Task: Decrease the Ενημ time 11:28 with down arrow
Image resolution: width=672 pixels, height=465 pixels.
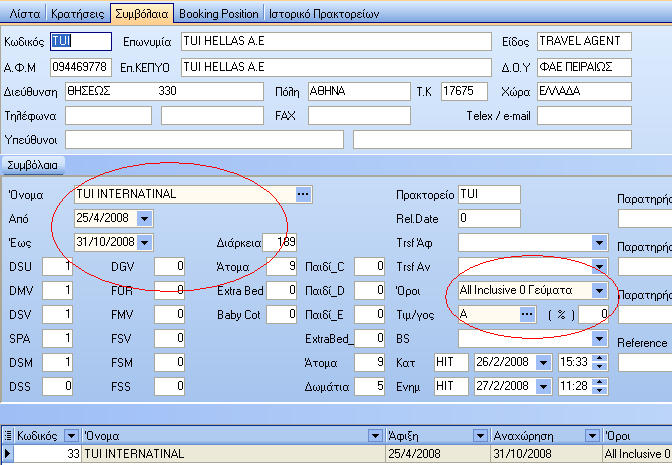Action: (600, 390)
